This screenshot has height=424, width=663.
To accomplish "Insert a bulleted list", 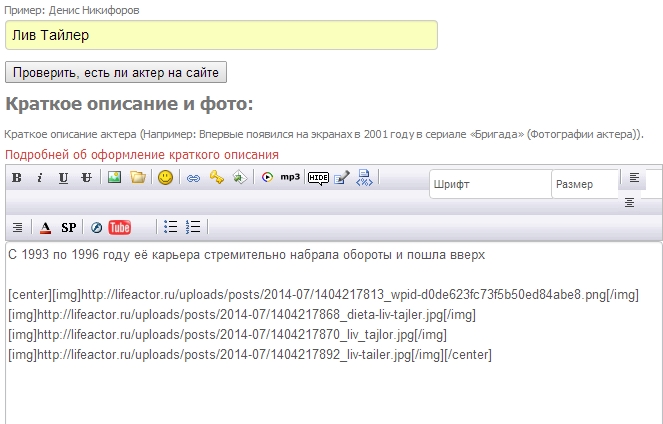I will [170, 227].
